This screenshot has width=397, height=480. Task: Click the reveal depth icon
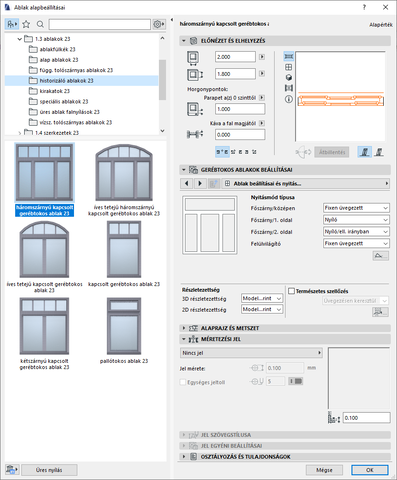coord(195,135)
